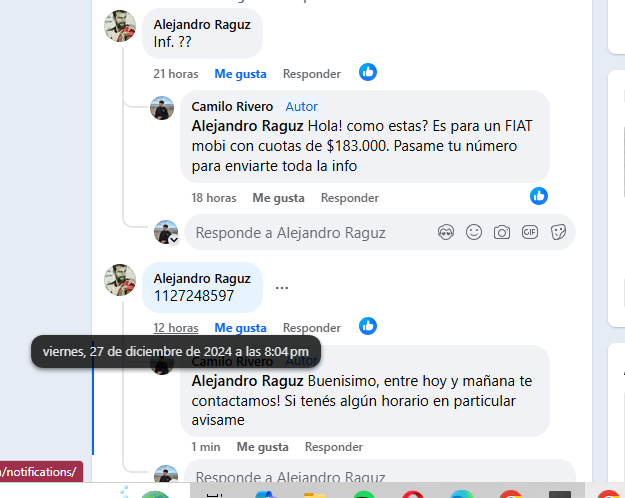The image size is (625, 498).
Task: Click the 'Responde a Alejandro Raguz' input field
Action: (x=379, y=232)
